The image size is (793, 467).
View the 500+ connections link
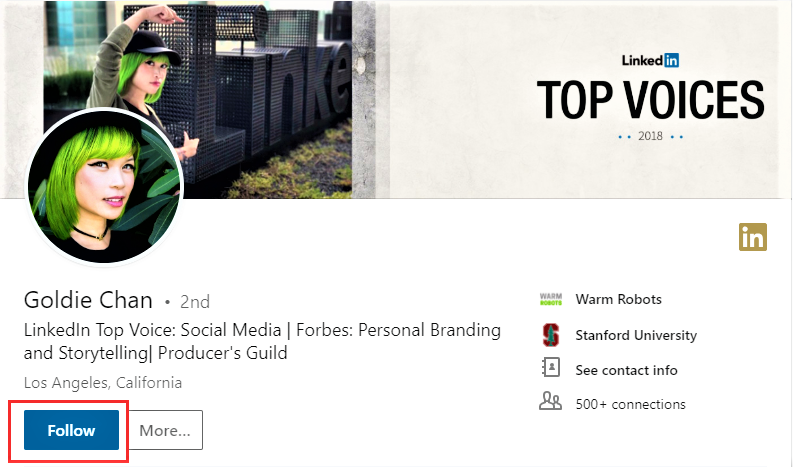[630, 404]
